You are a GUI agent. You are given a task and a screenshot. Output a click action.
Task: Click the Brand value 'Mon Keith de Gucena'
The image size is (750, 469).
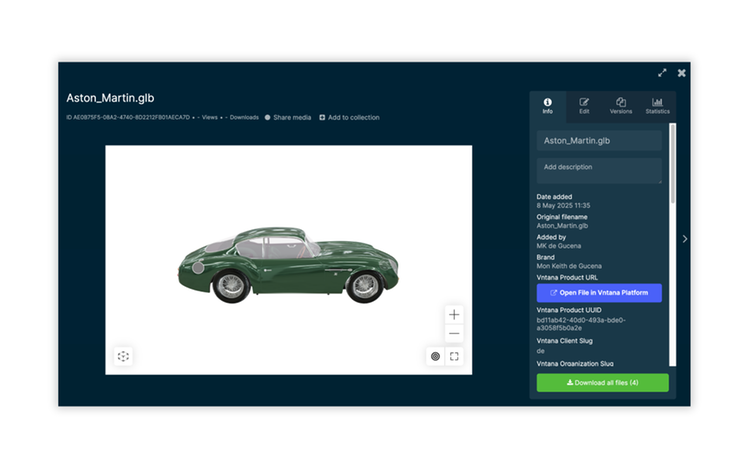click(569, 266)
